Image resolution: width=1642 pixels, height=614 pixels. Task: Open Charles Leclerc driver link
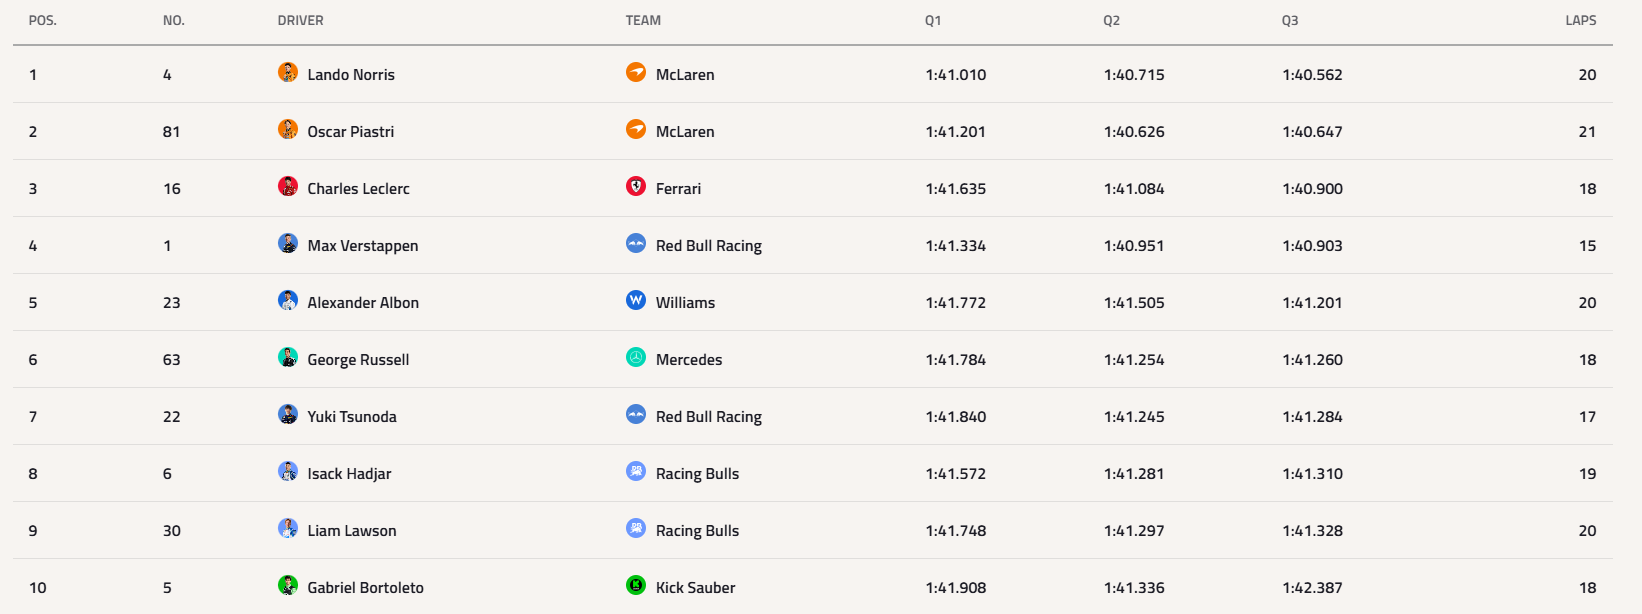point(358,189)
